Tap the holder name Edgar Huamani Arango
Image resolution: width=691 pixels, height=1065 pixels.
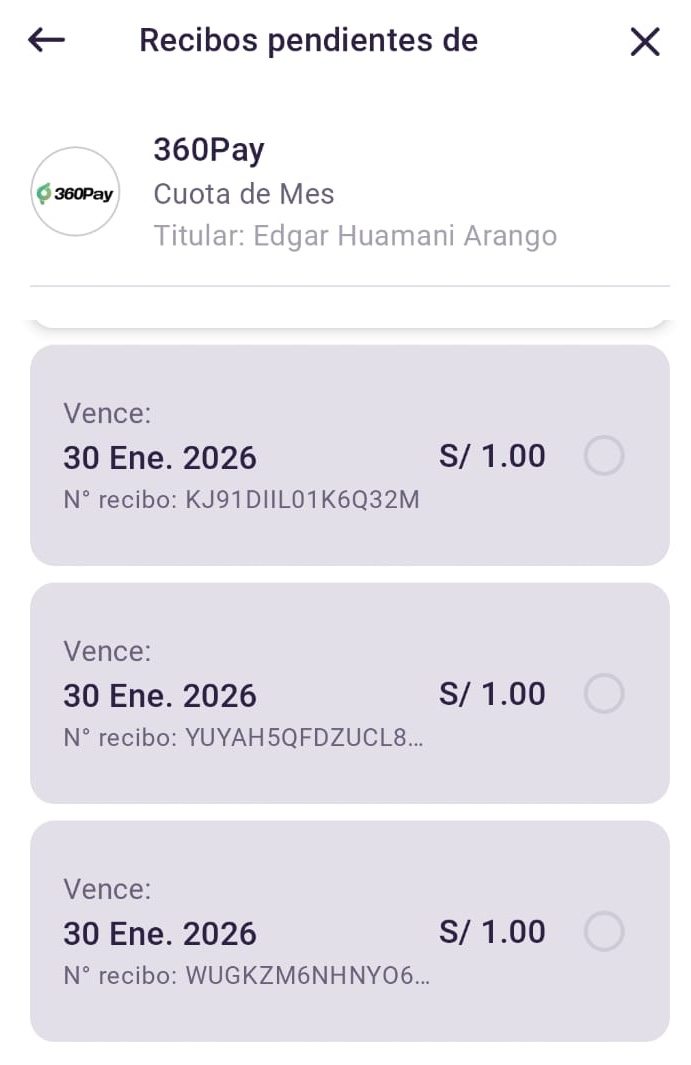(355, 236)
